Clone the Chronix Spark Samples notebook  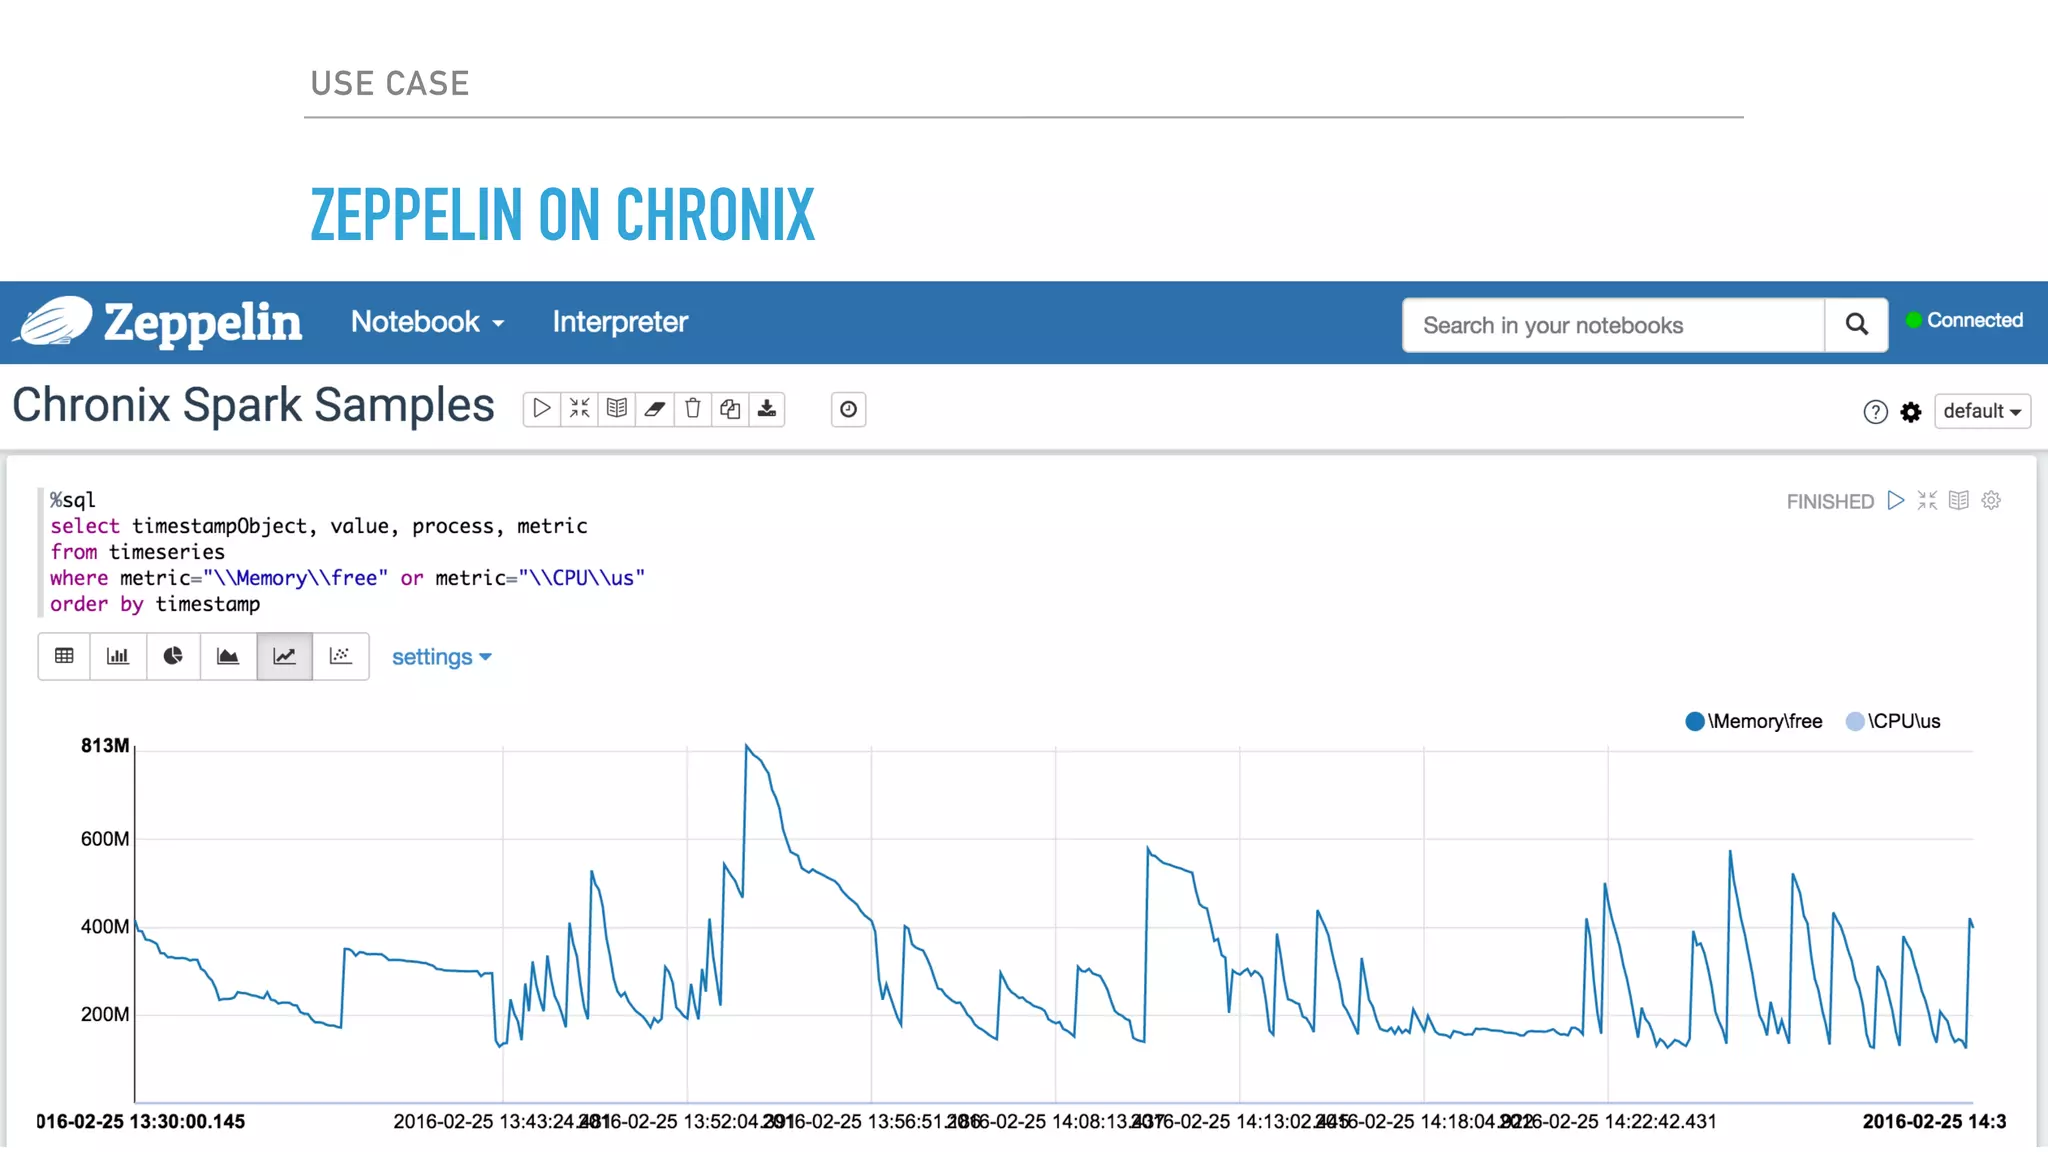point(729,409)
